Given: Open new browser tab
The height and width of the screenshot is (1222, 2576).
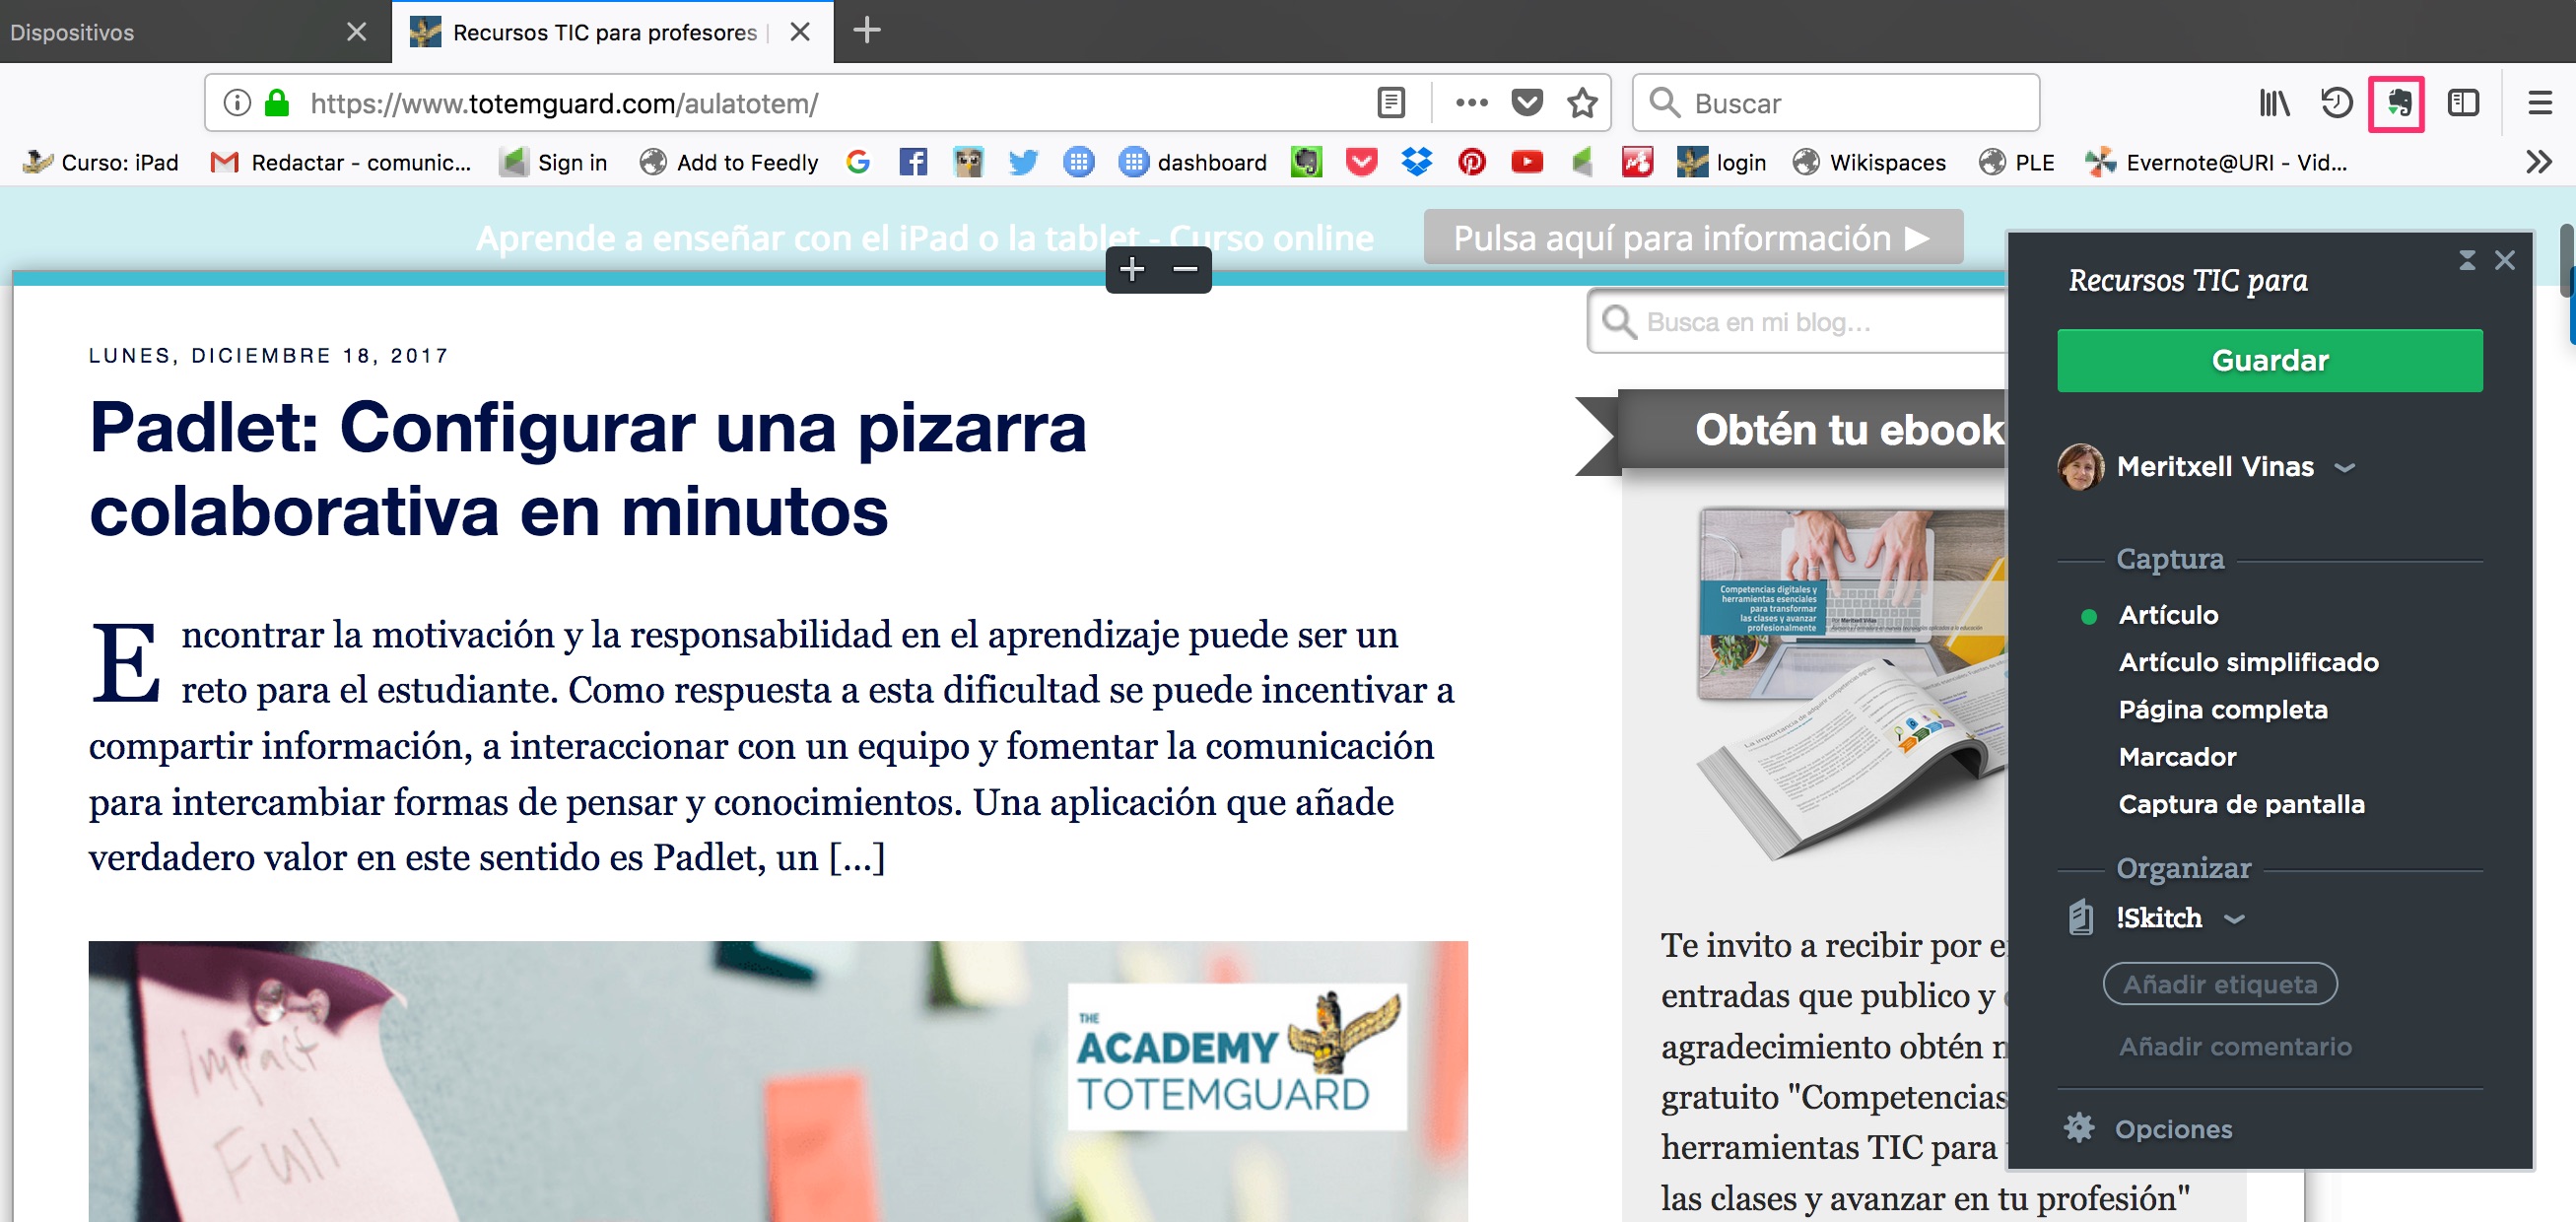Looking at the screenshot, I should click(x=866, y=30).
